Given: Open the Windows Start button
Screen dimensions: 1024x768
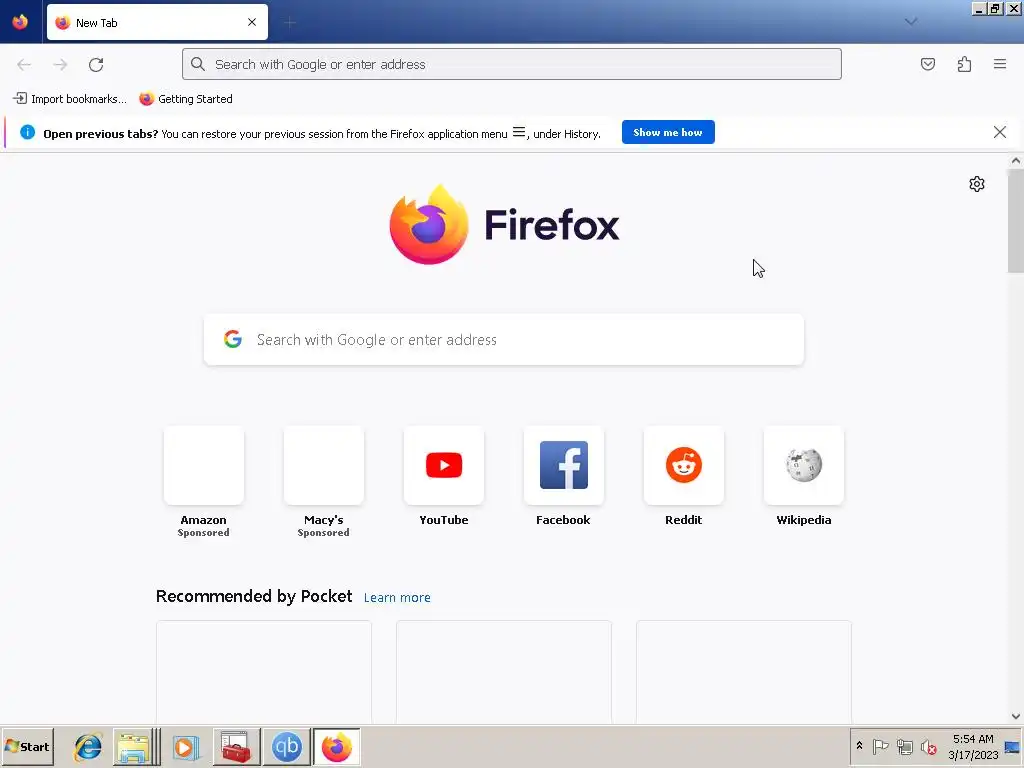Looking at the screenshot, I should [x=27, y=746].
